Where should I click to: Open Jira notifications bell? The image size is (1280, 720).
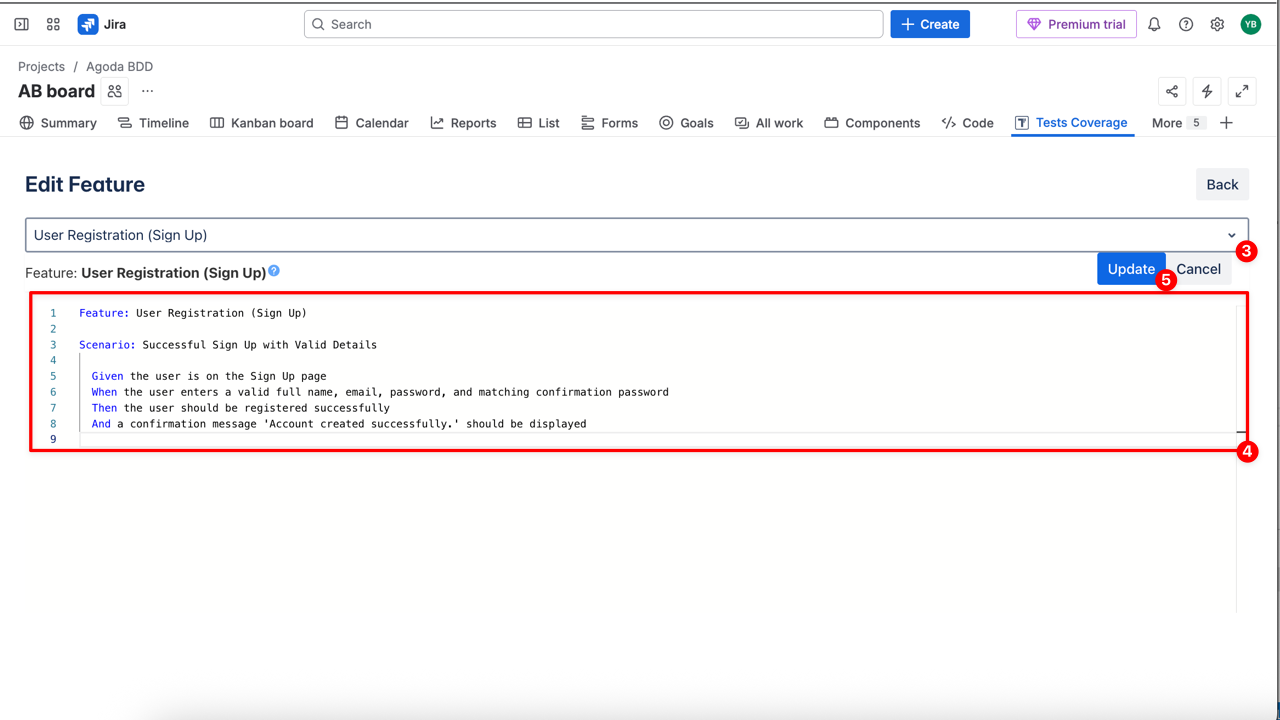[x=1154, y=23]
